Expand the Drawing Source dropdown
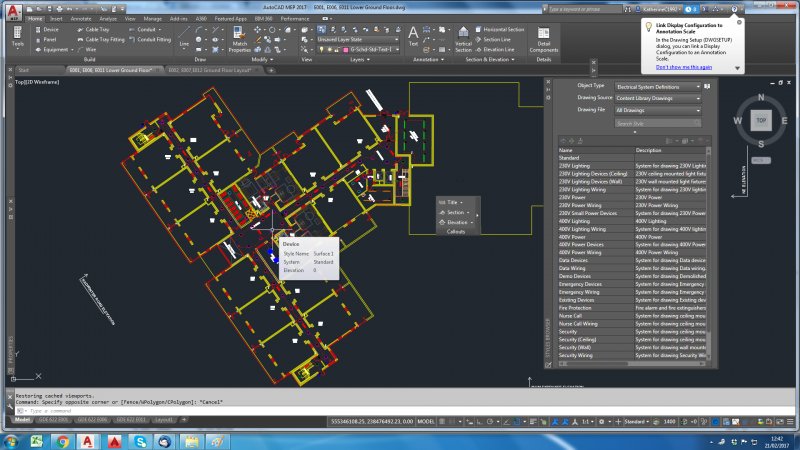 pyautogui.click(x=658, y=98)
